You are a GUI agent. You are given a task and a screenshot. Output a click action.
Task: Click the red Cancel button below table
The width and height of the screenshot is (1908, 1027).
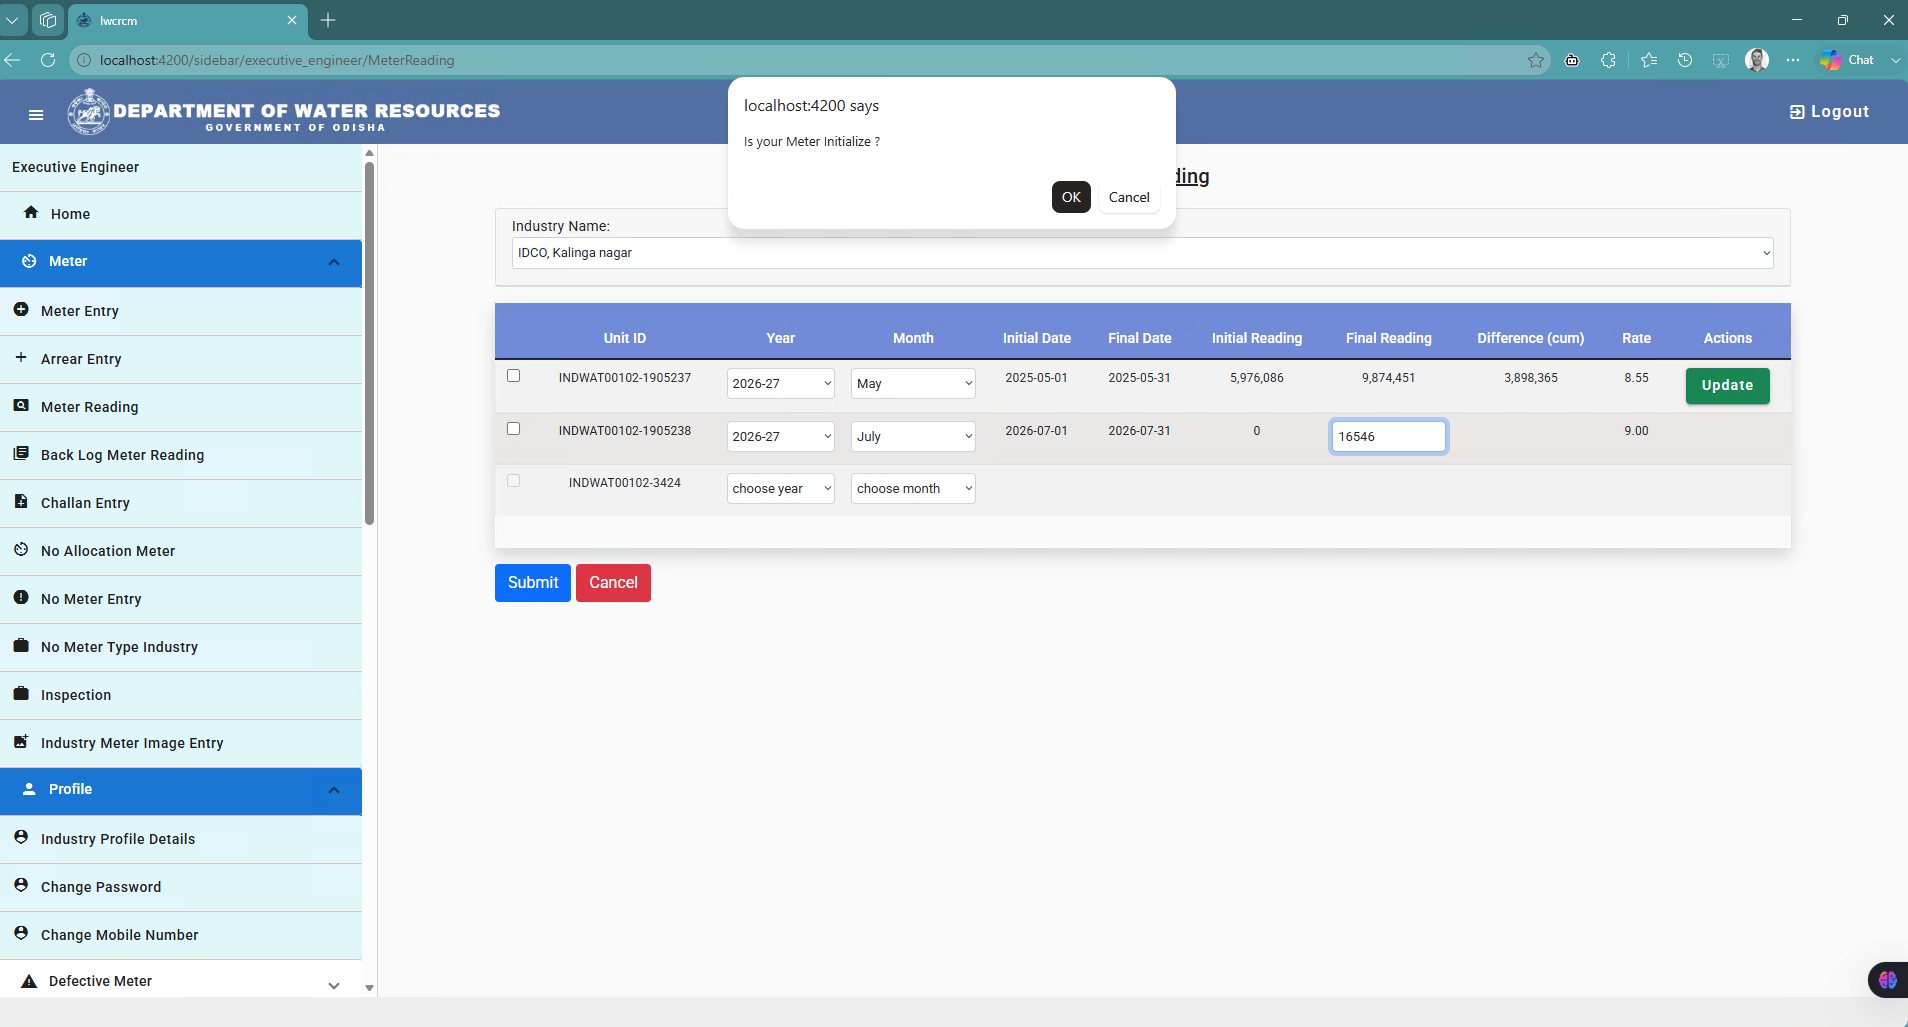click(x=613, y=583)
